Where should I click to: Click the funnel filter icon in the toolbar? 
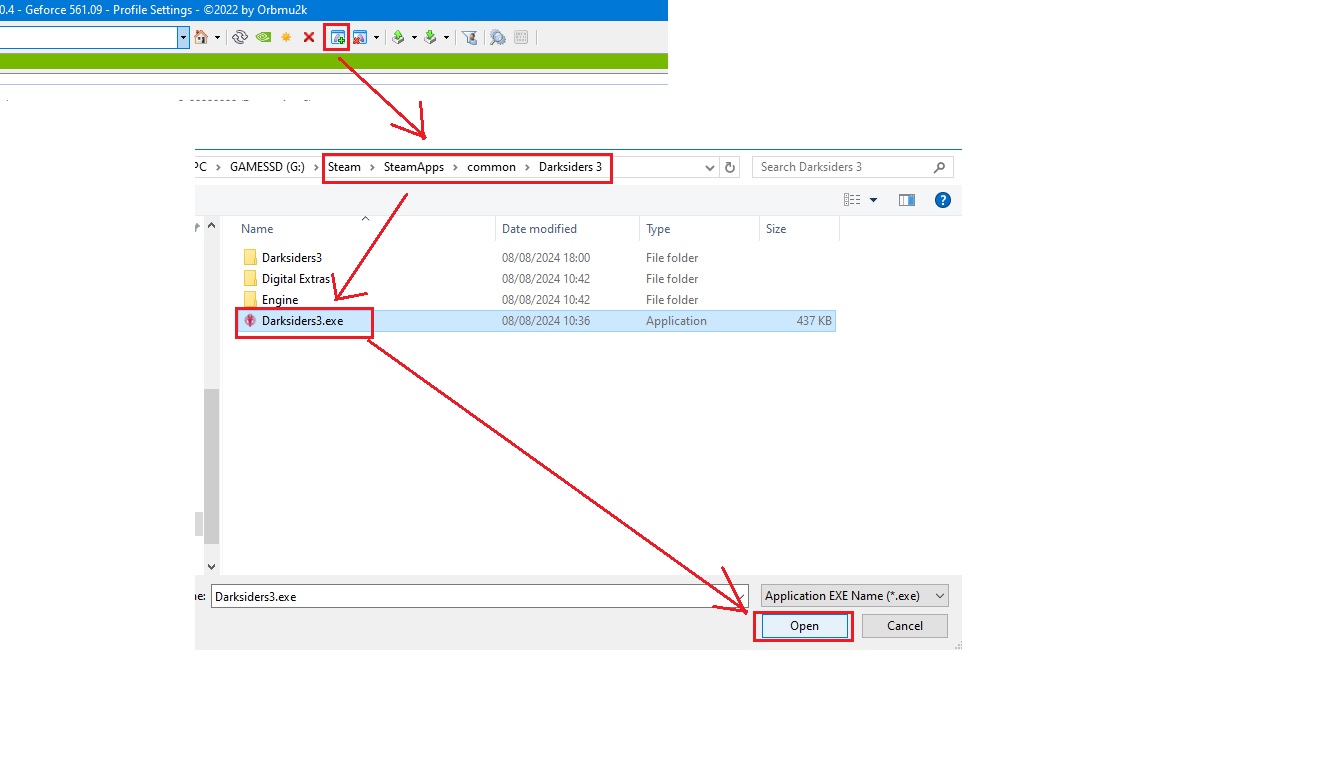coord(469,37)
